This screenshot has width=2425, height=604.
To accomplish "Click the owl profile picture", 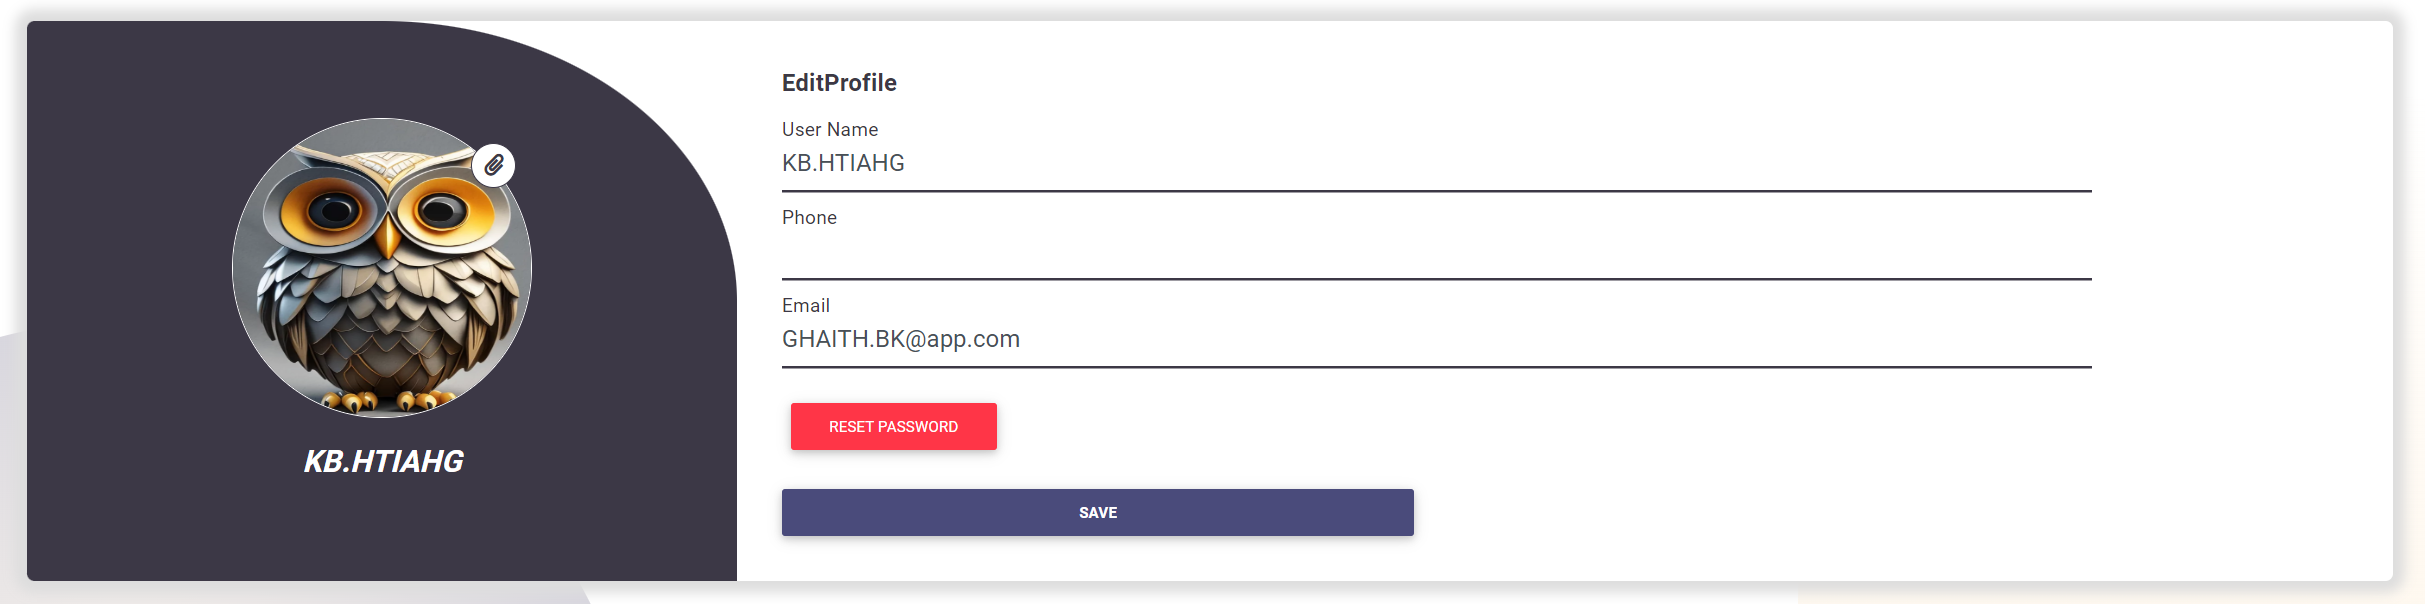I will [x=383, y=270].
